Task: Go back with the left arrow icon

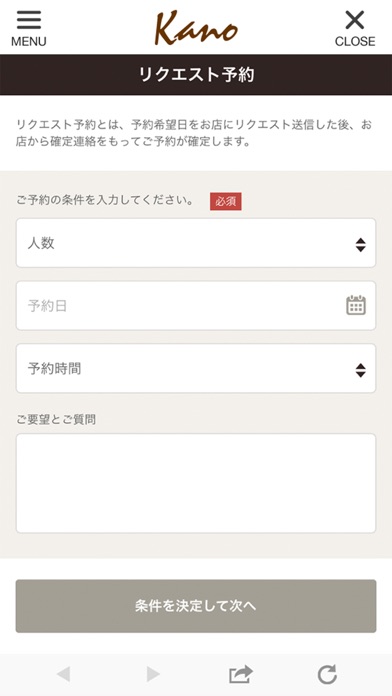Action: point(63,674)
